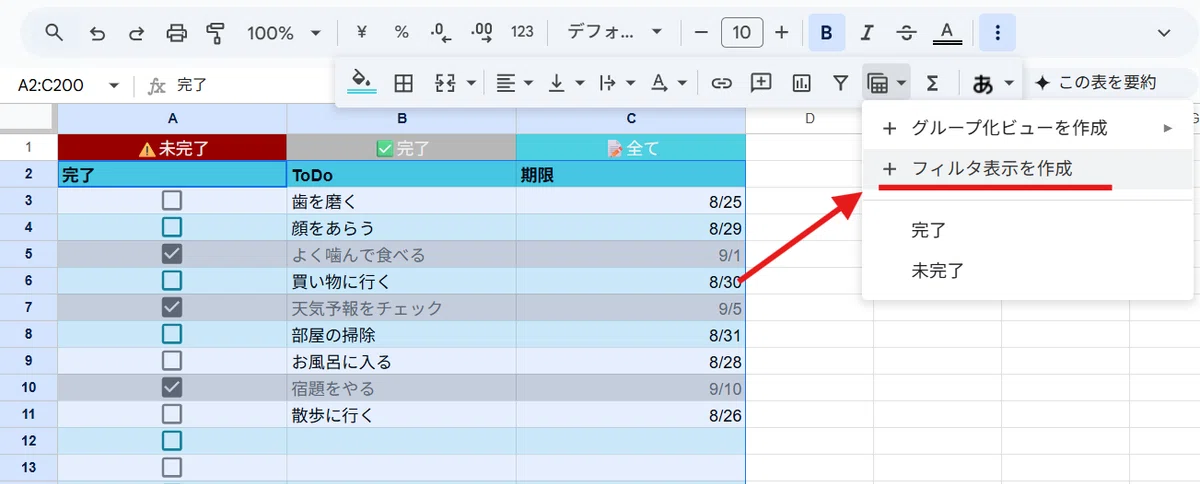Viewport: 1200px width, 484px height.
Task: Select column B header
Action: (x=401, y=118)
